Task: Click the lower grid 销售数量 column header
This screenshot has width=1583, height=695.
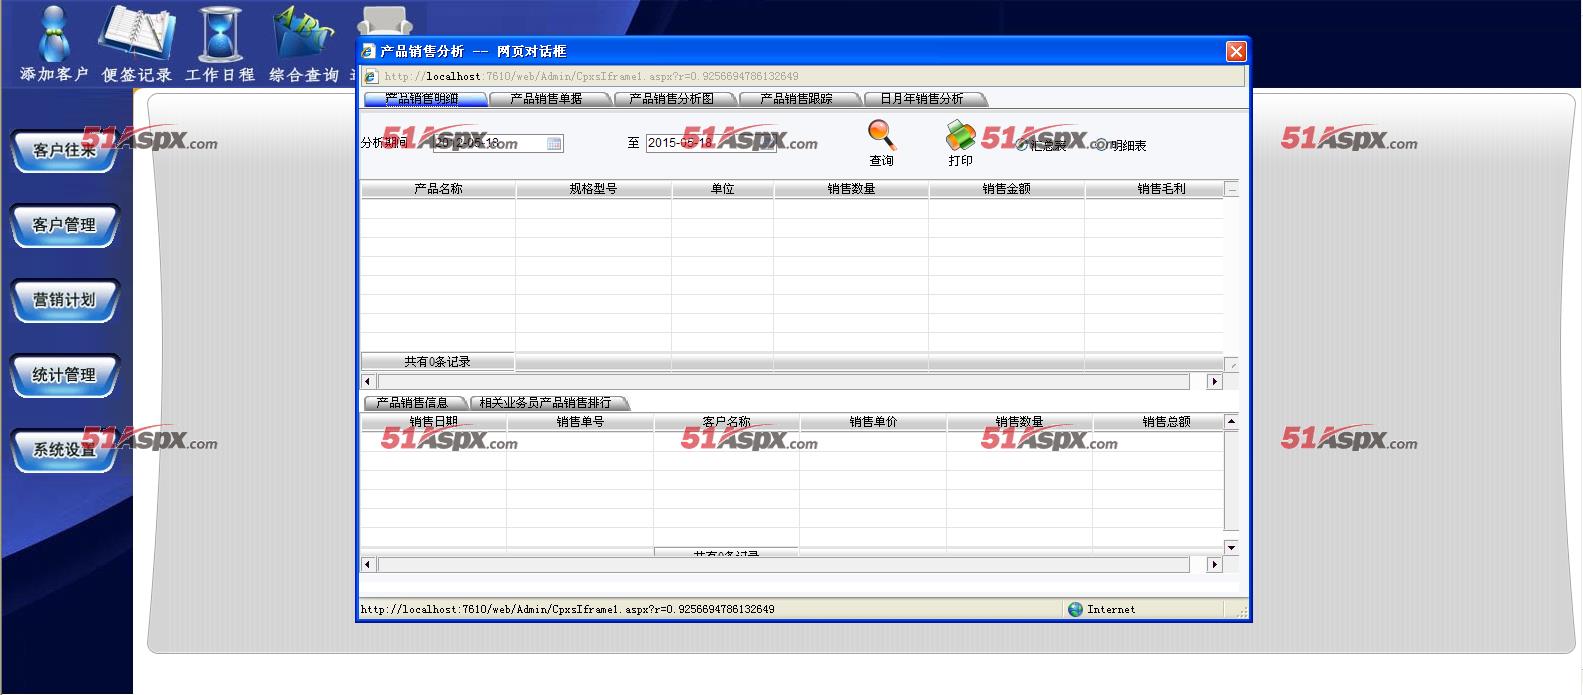Action: (x=1019, y=422)
